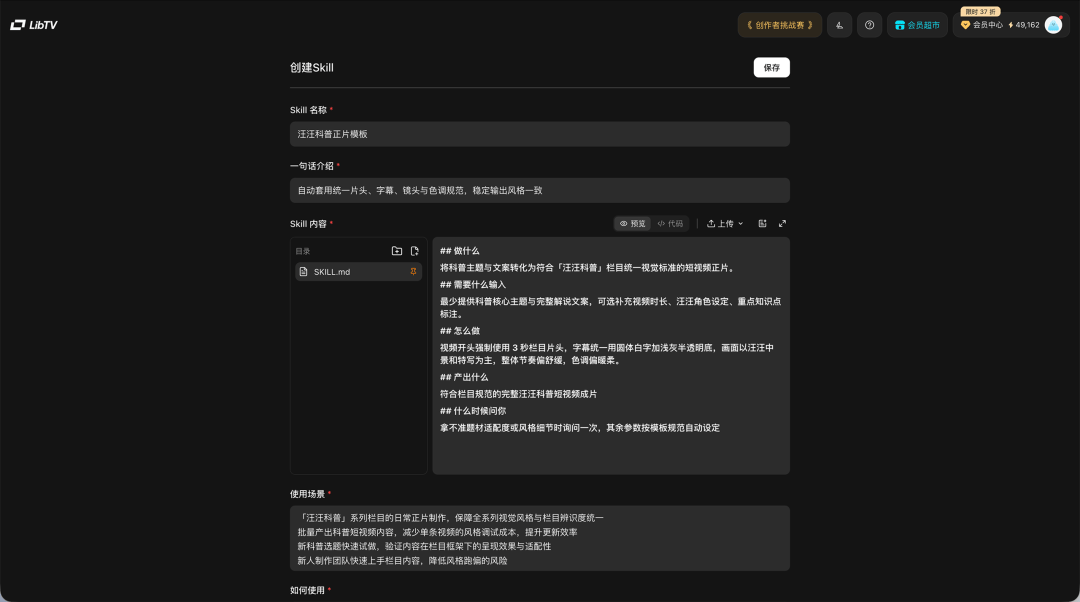Save the skill with 保存 button
The height and width of the screenshot is (602, 1080).
(771, 68)
